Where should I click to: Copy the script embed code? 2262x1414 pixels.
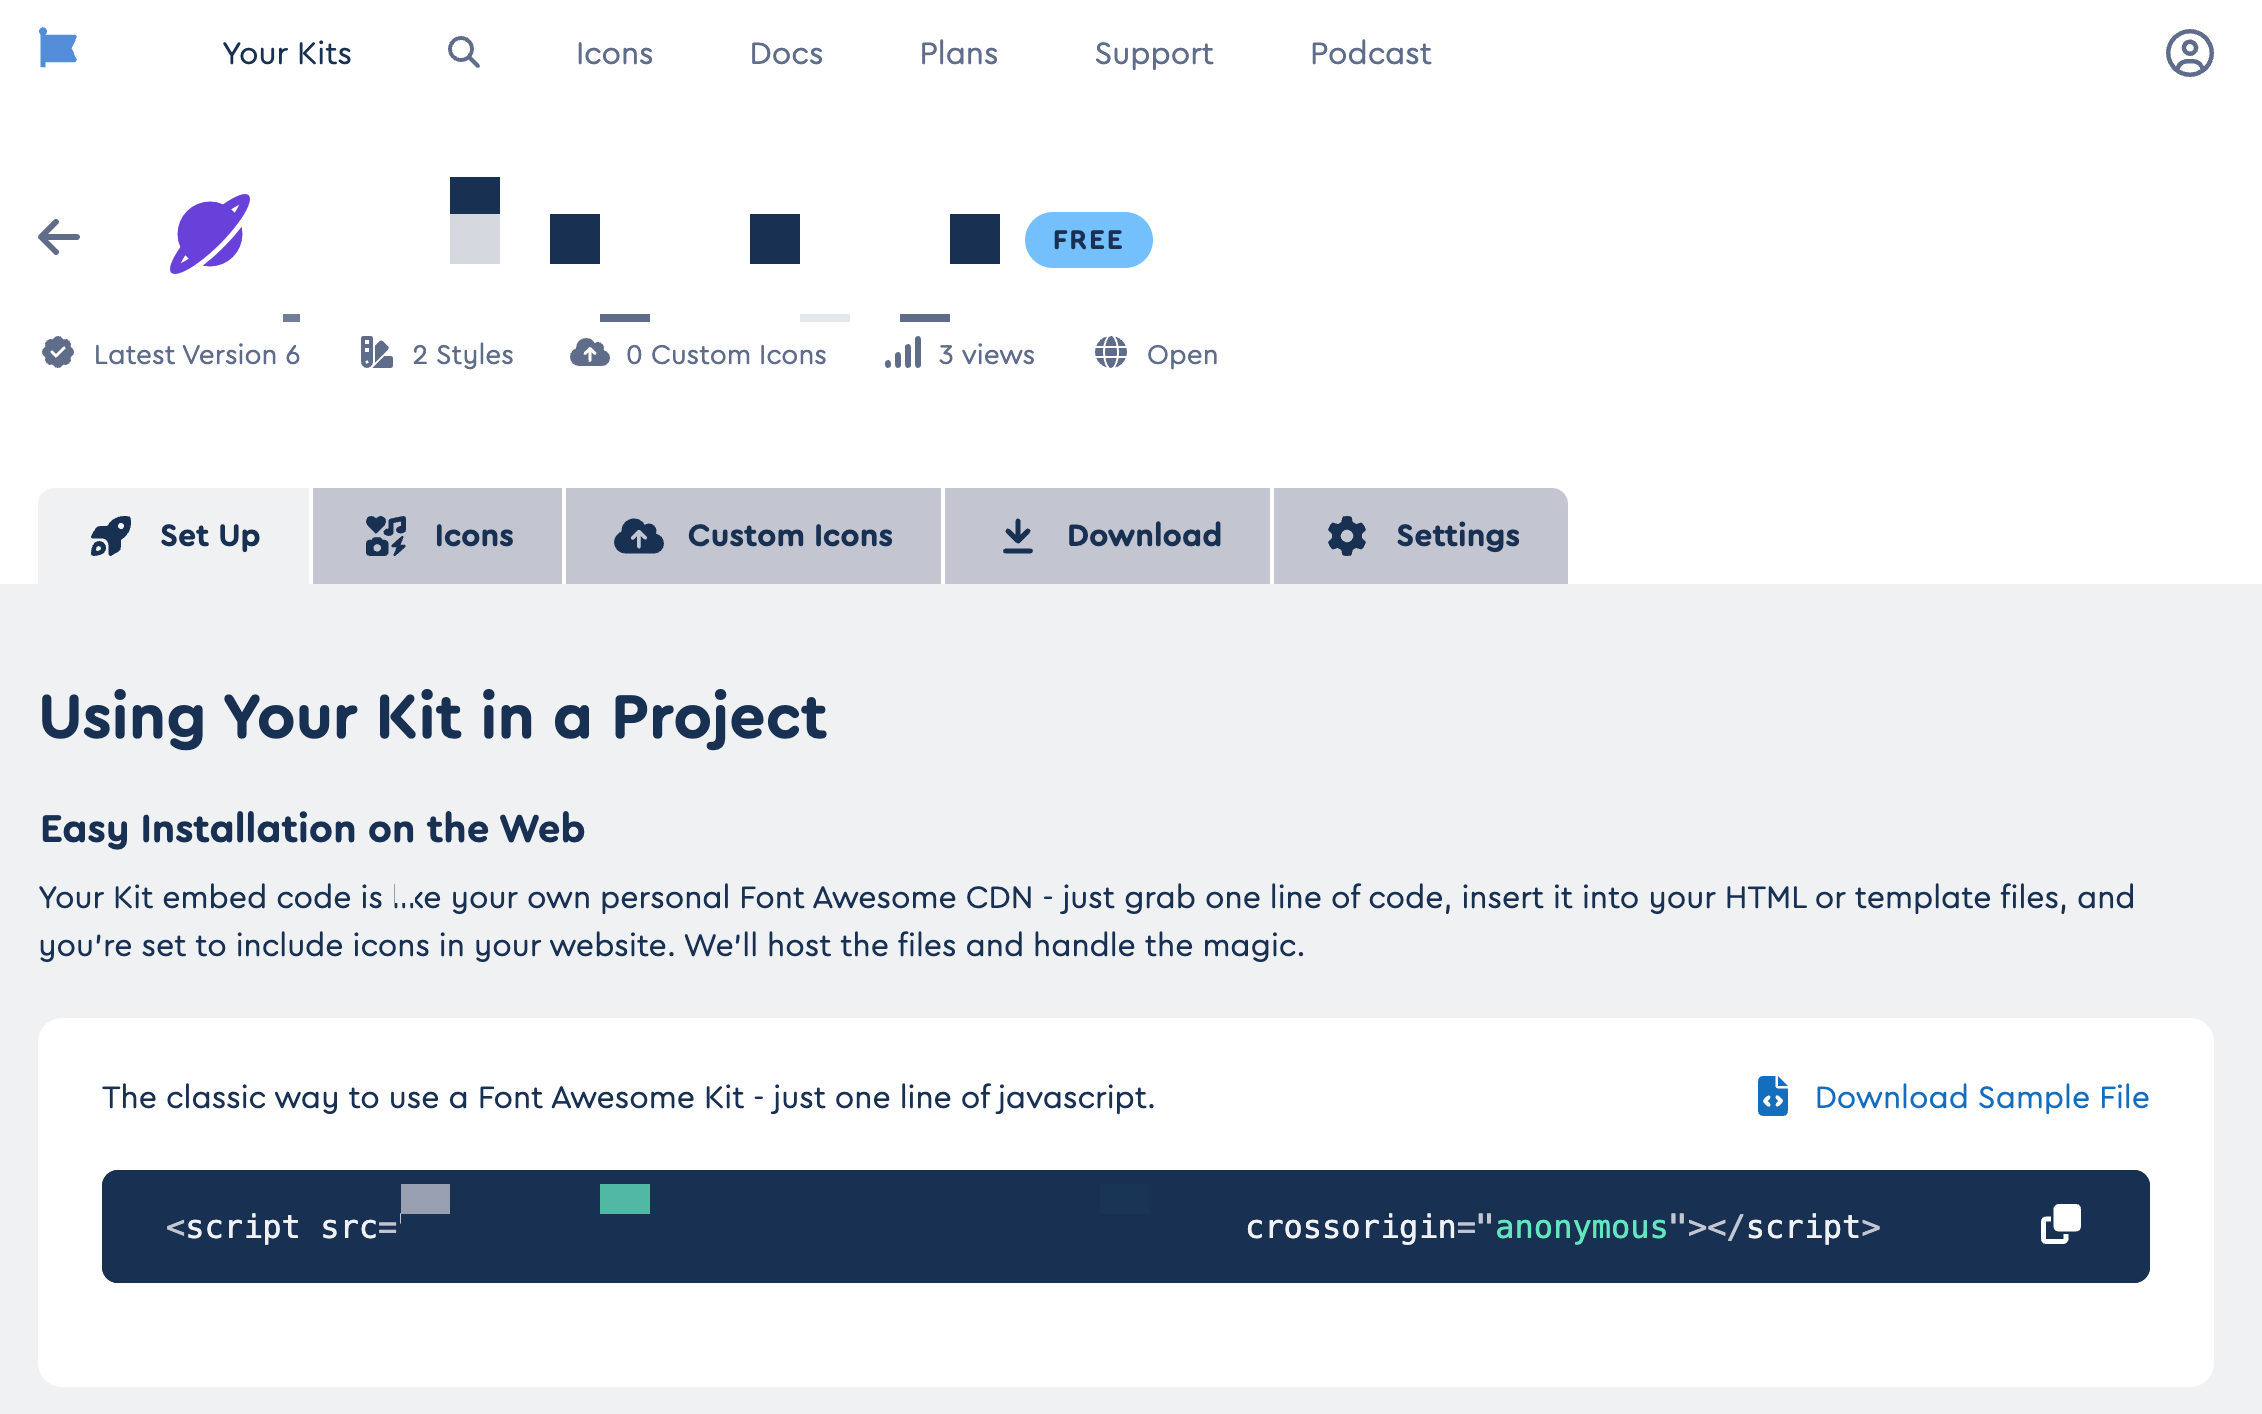2061,1224
